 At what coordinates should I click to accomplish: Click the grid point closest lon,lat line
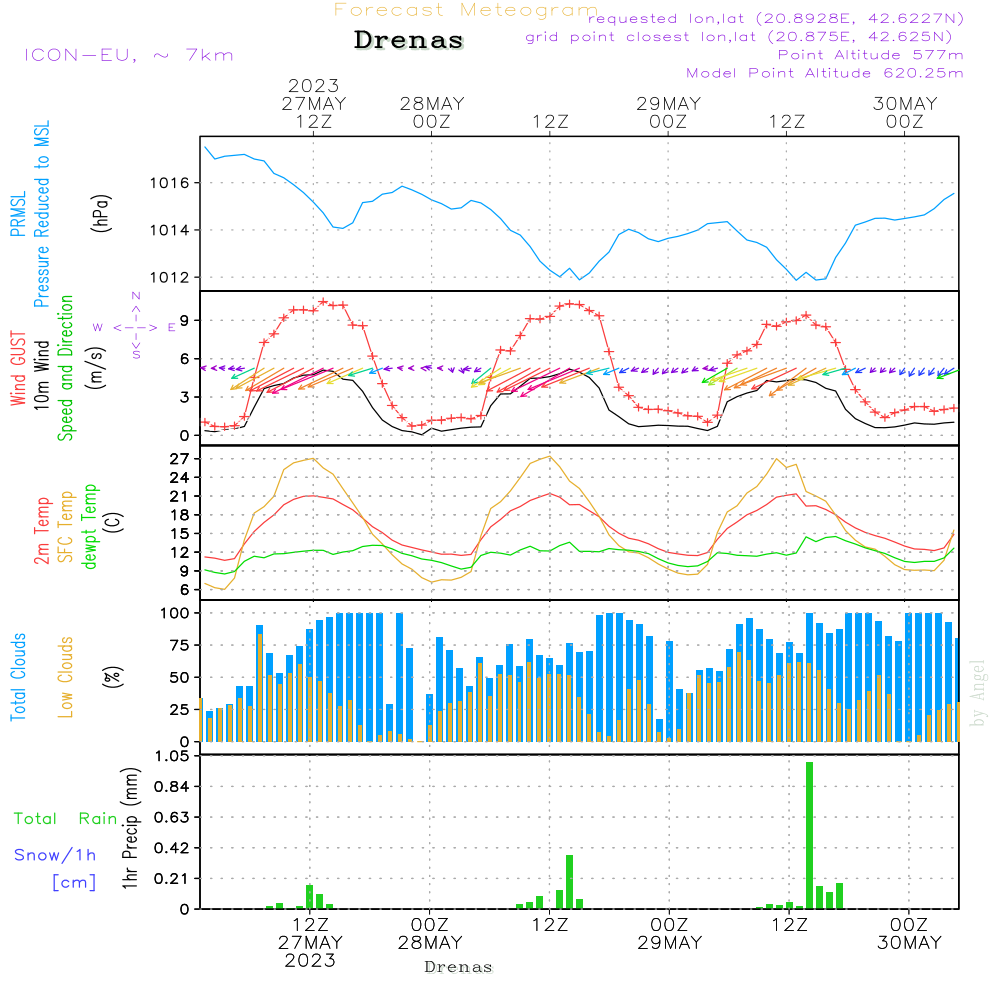[739, 37]
